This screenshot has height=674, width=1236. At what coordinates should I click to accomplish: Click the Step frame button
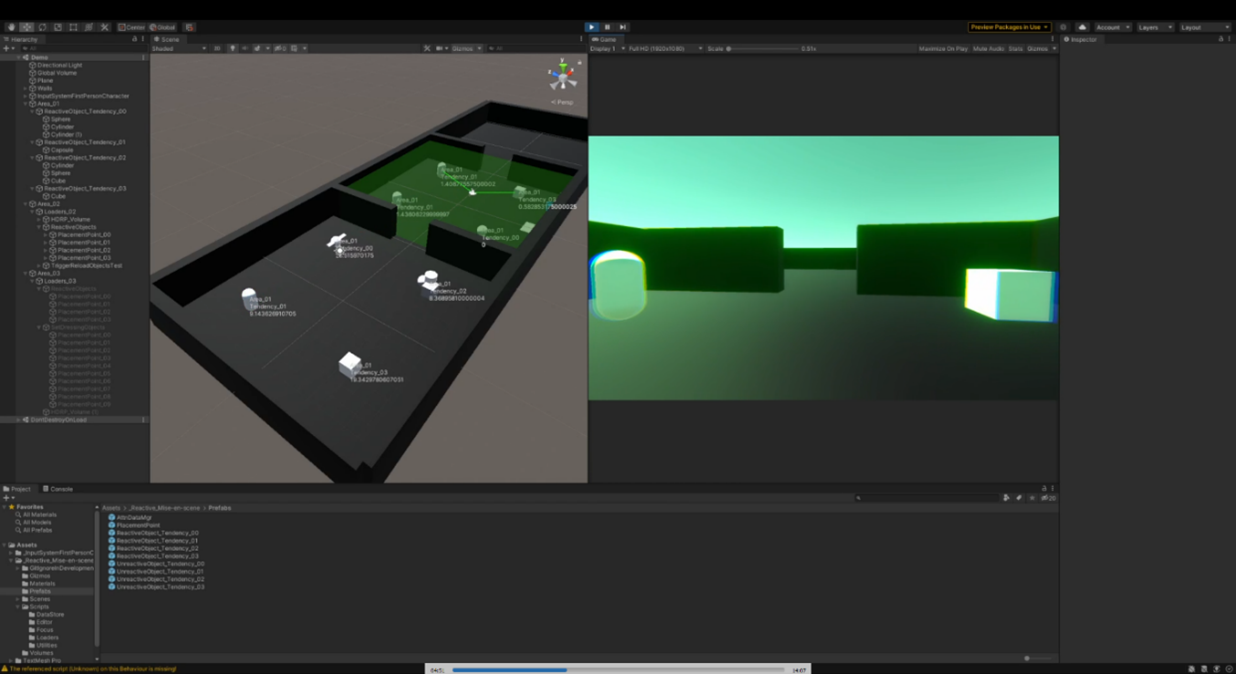pos(622,27)
